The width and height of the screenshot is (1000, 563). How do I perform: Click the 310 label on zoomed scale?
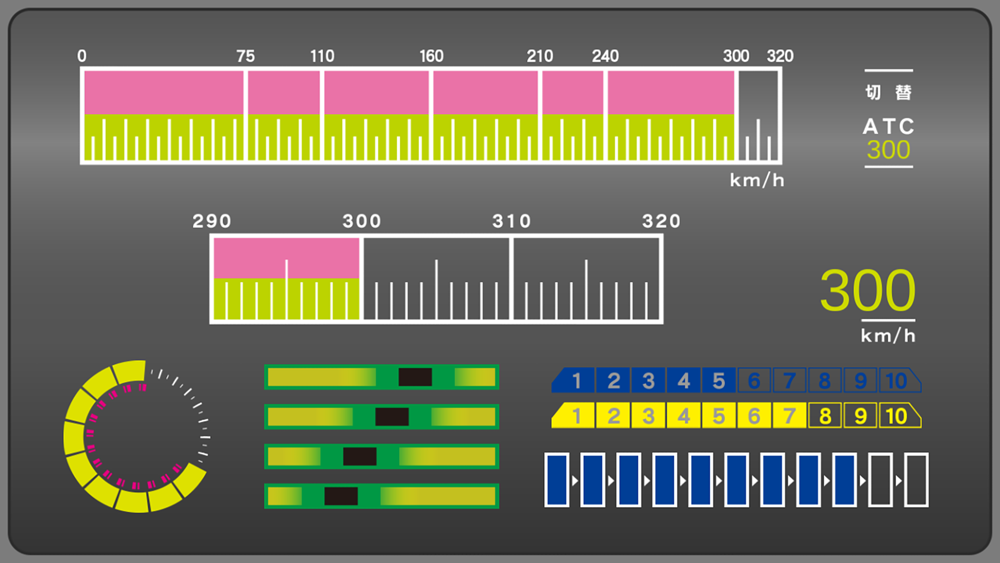tap(511, 221)
